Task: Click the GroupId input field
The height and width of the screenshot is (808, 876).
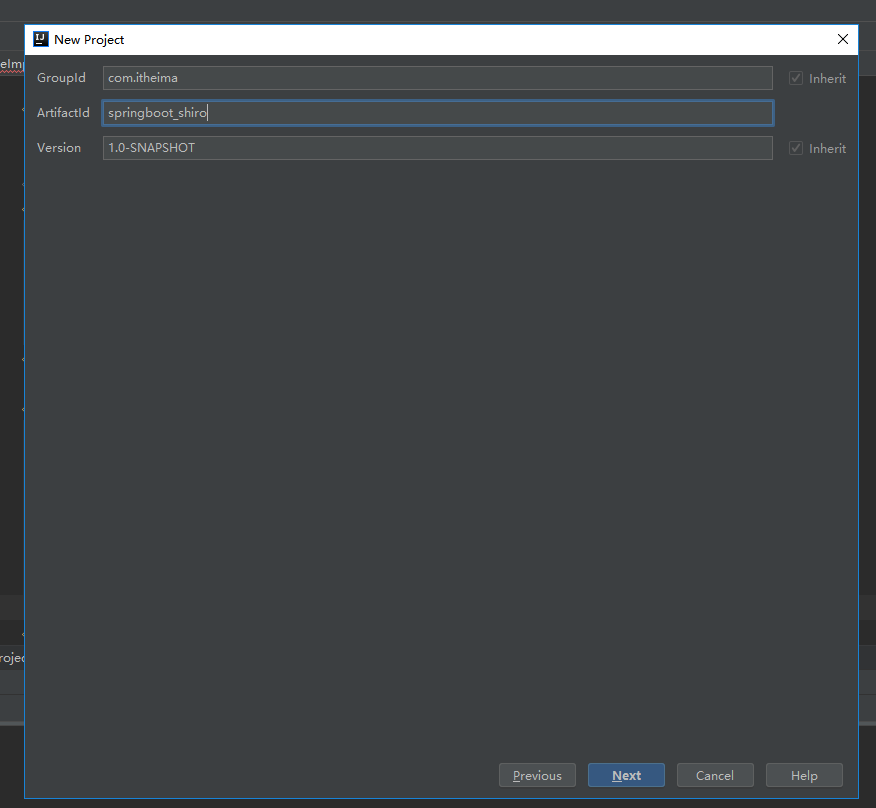Action: [x=437, y=78]
